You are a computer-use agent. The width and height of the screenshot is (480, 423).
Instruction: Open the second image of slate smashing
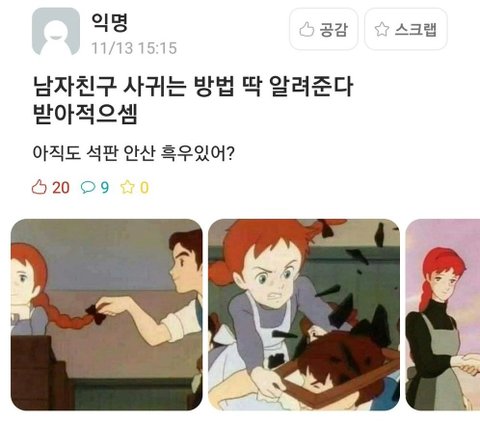(304, 315)
